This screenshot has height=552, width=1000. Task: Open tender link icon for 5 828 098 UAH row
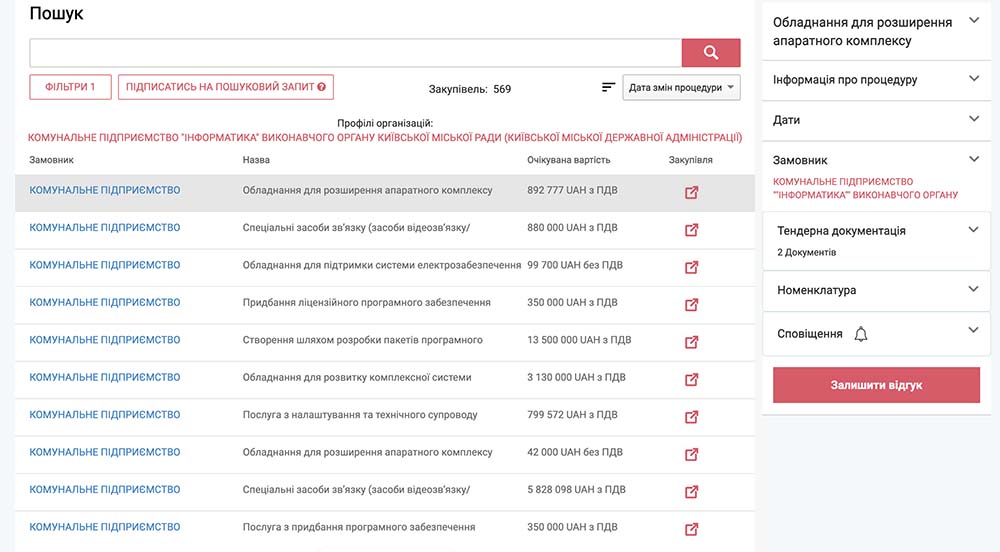(x=691, y=491)
